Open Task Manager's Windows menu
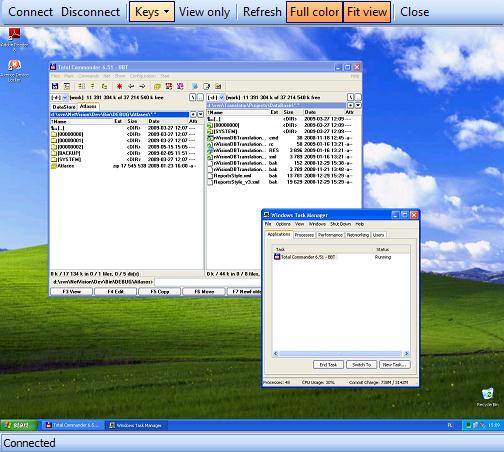The height and width of the screenshot is (452, 504). point(317,224)
